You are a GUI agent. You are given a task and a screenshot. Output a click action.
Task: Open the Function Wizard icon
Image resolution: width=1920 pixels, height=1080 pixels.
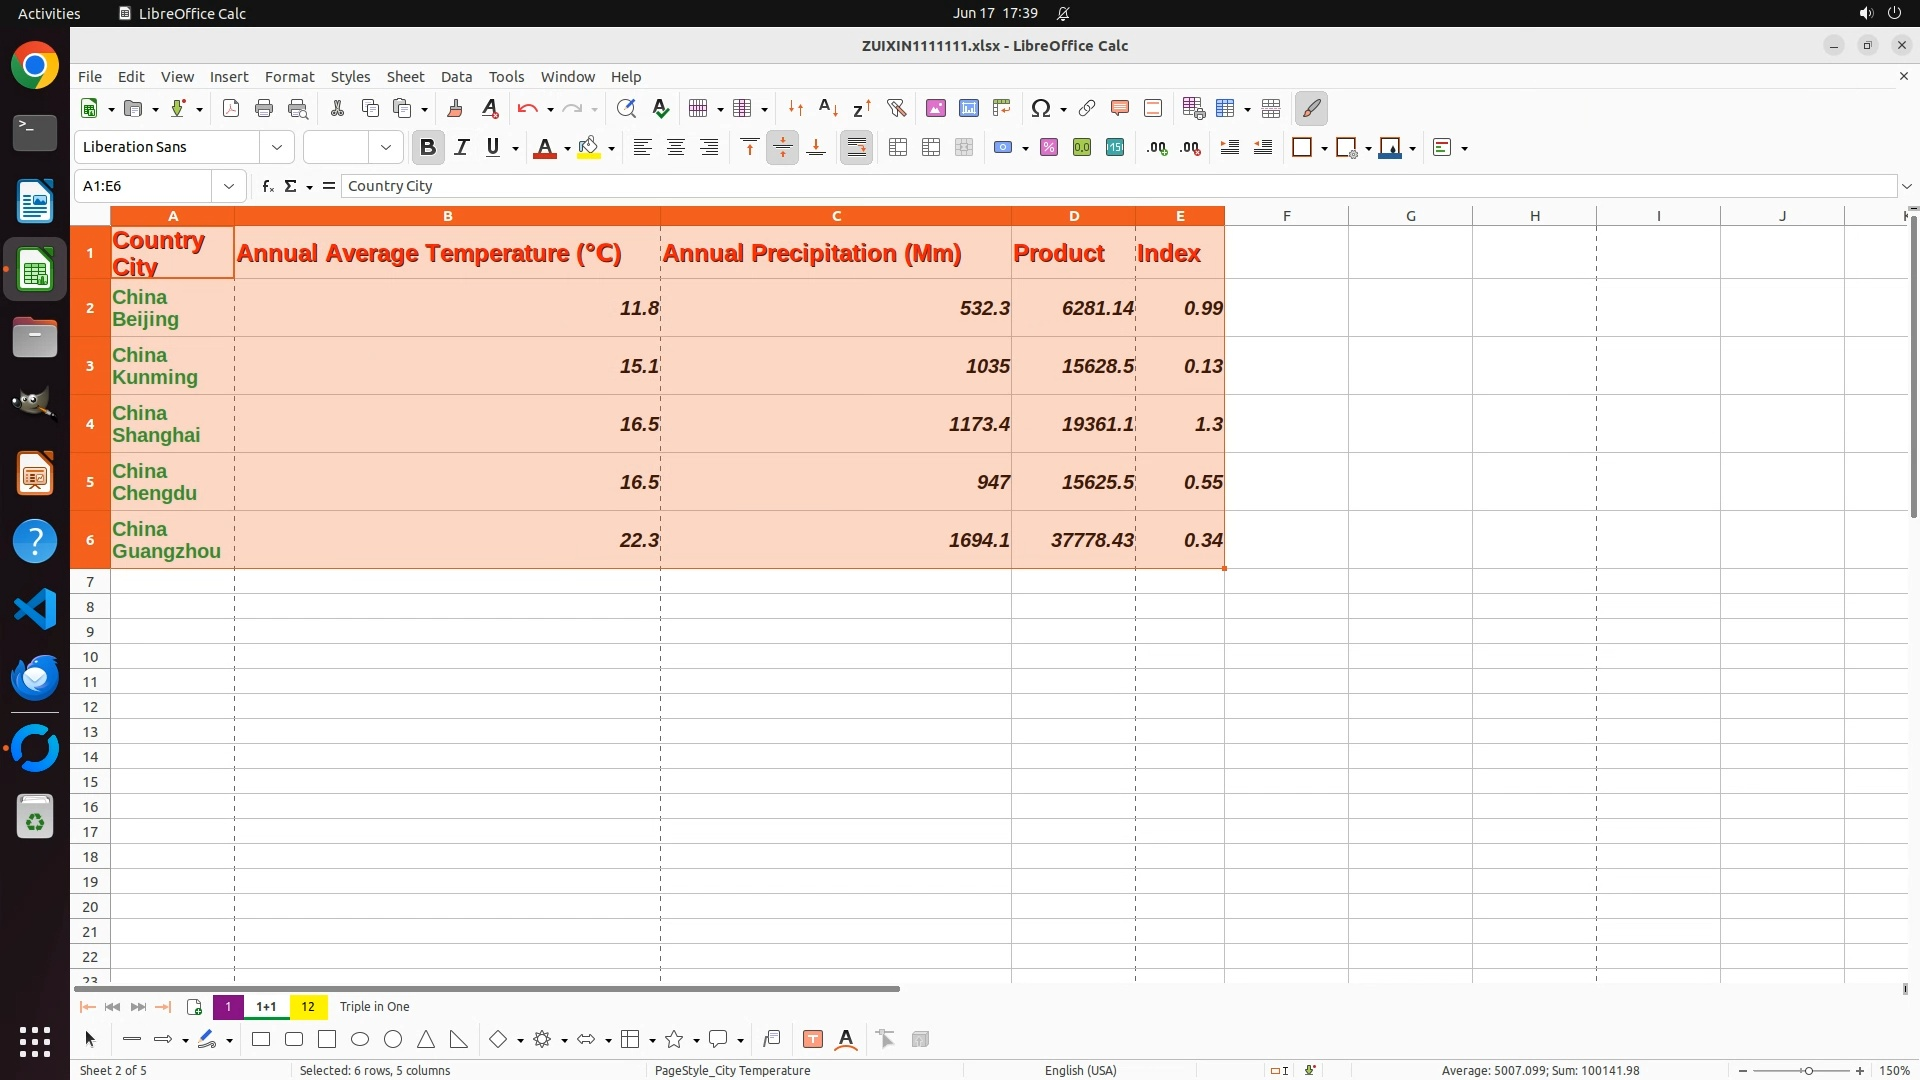pyautogui.click(x=267, y=186)
